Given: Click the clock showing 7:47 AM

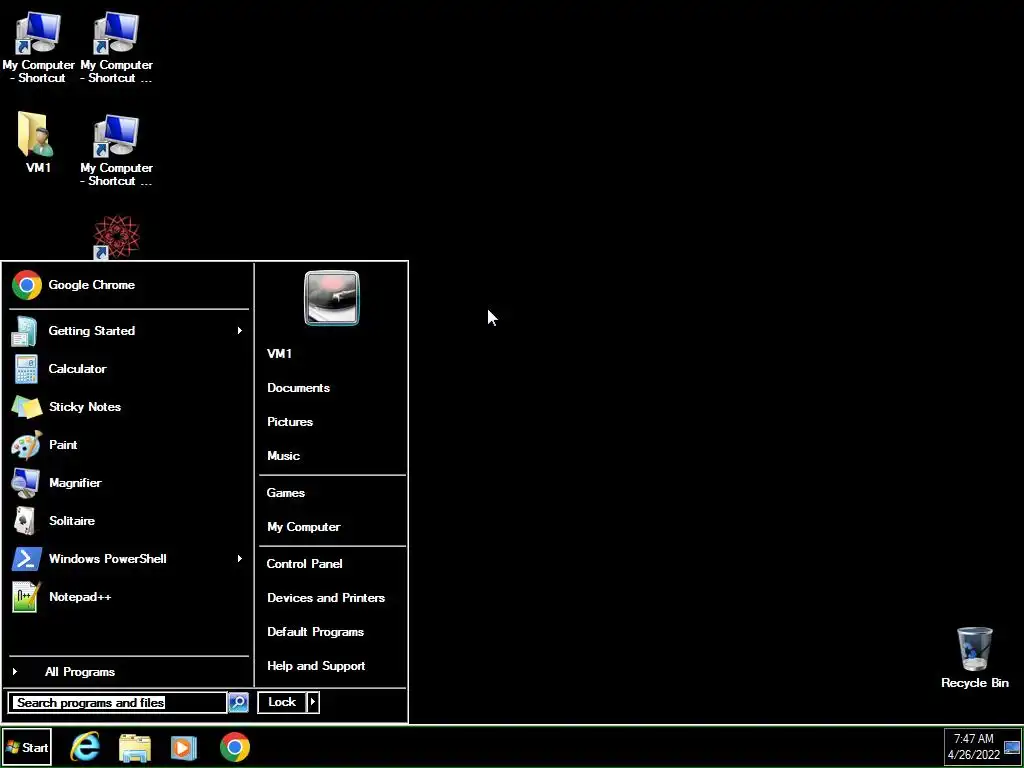Looking at the screenshot, I should coord(974,739).
